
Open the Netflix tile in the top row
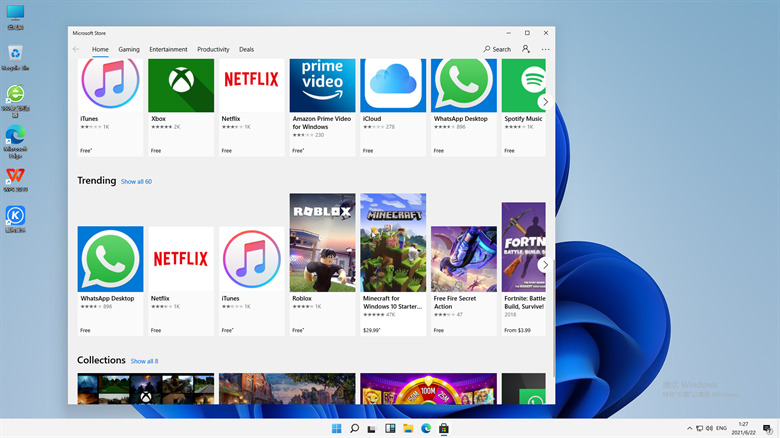click(x=251, y=108)
